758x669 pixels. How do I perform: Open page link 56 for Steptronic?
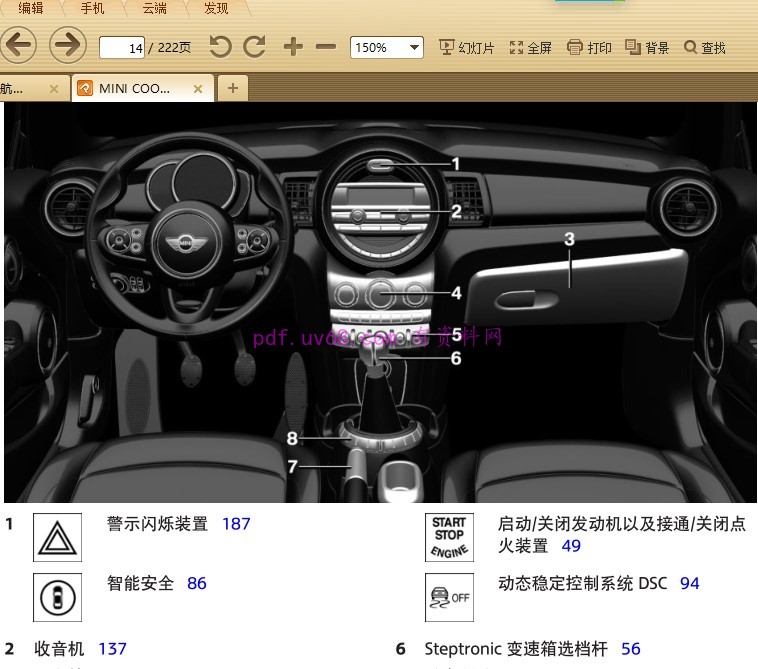pyautogui.click(x=630, y=649)
